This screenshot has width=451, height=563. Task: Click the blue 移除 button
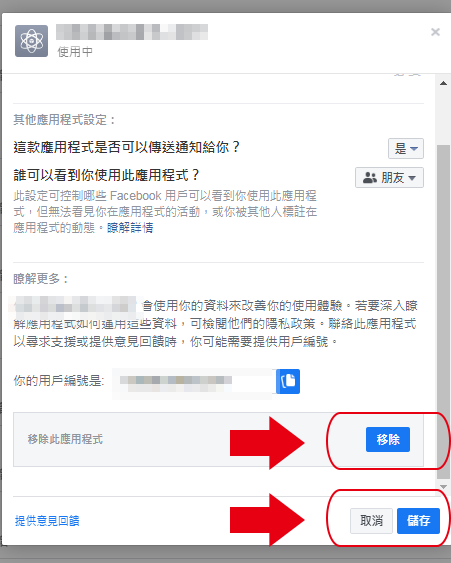[388, 439]
